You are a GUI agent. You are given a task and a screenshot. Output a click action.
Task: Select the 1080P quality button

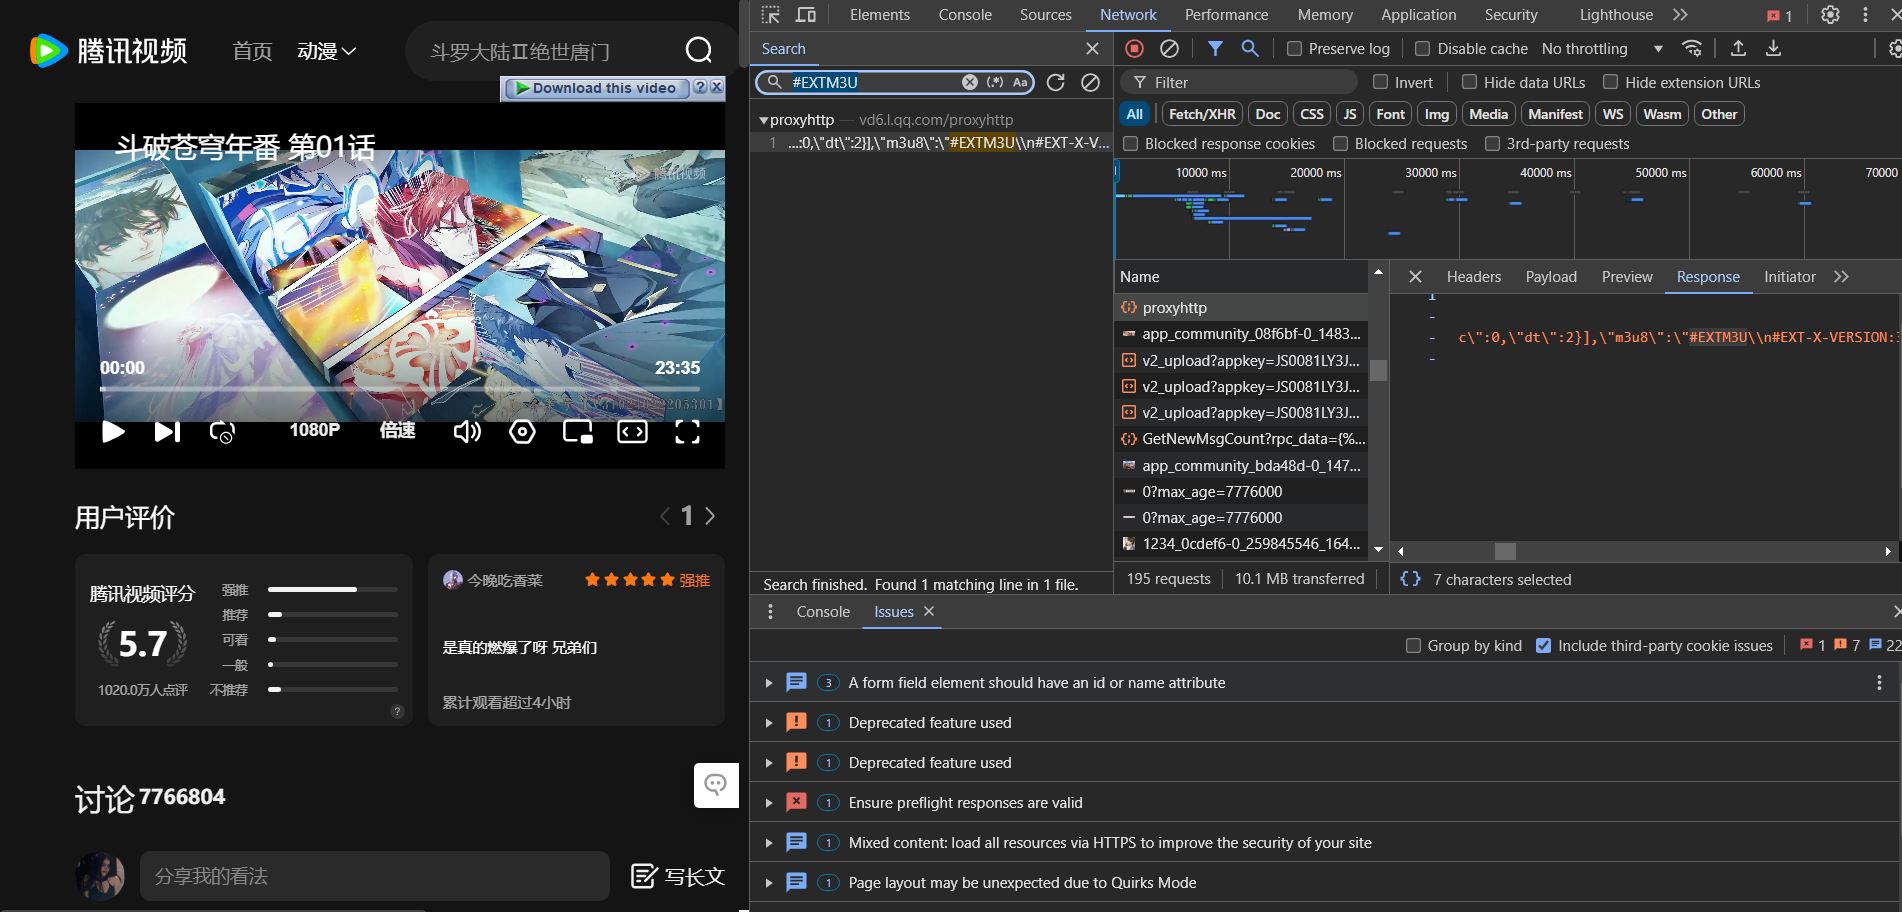pos(314,430)
